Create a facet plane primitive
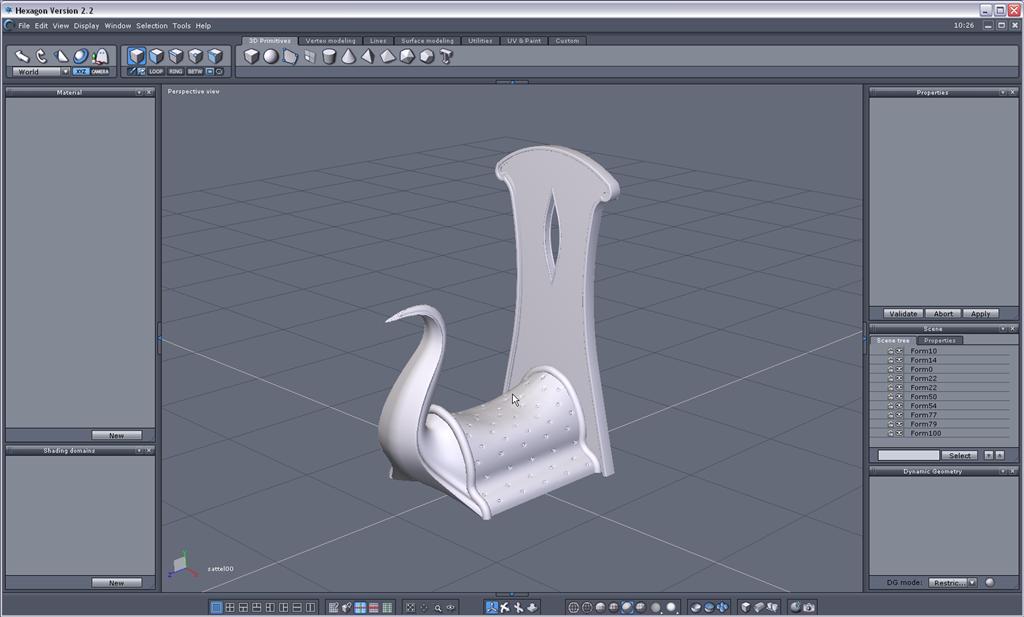Screen dimensions: 1024x617 [x=290, y=56]
